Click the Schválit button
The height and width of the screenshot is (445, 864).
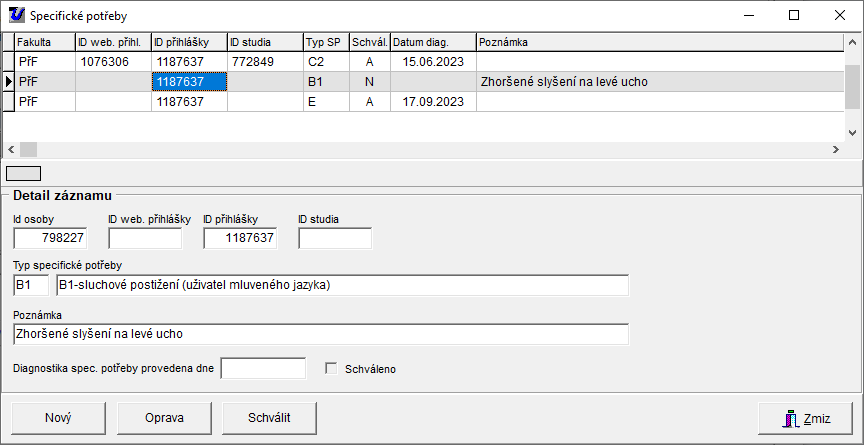tap(269, 418)
